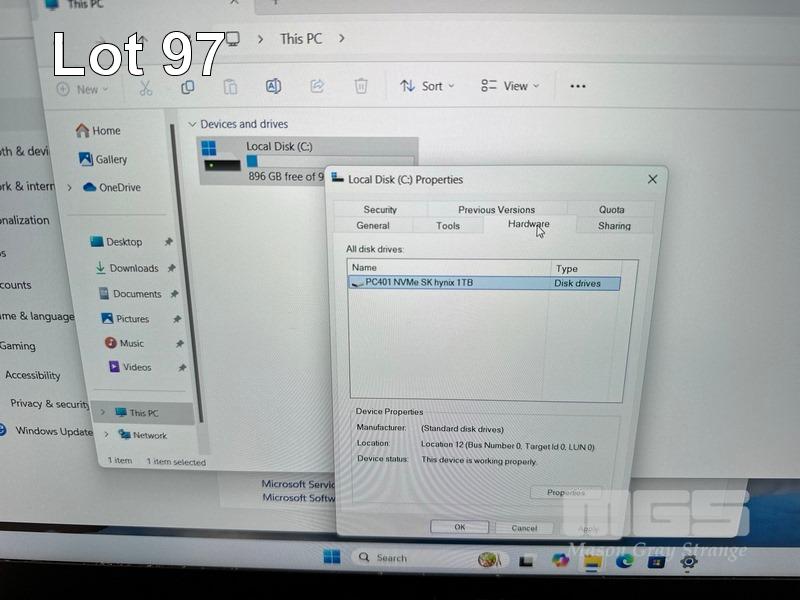Collapse the Devices and drives group

click(192, 124)
